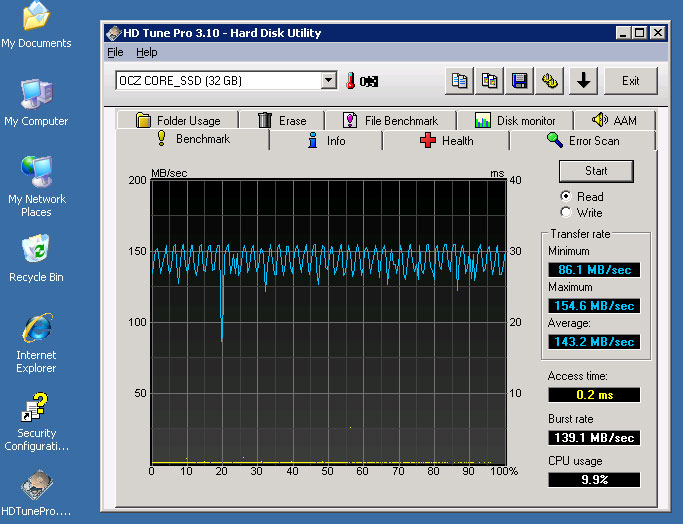Open the Help menu
Viewport: 683px width, 524px height.
147,52
